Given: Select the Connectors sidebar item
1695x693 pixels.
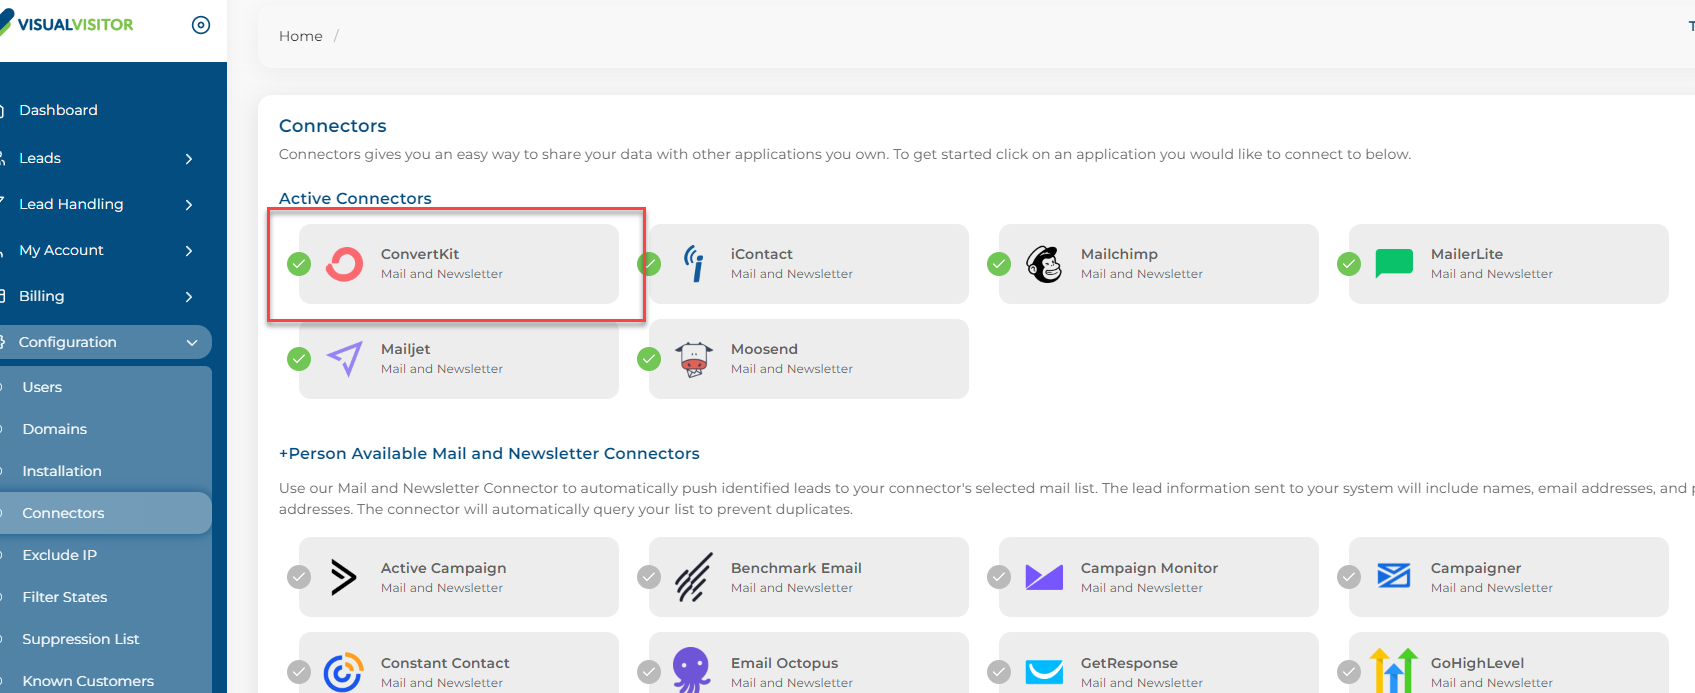Looking at the screenshot, I should point(106,513).
